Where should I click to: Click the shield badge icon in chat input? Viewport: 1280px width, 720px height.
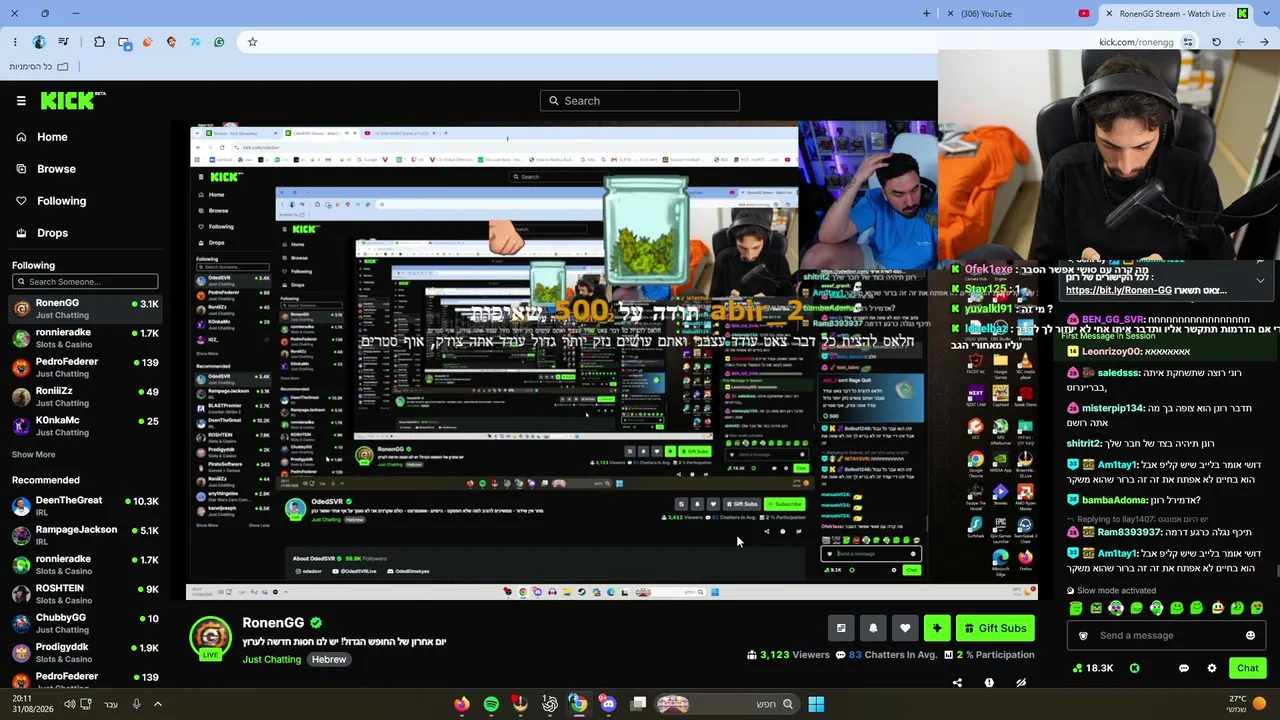pyautogui.click(x=1083, y=635)
